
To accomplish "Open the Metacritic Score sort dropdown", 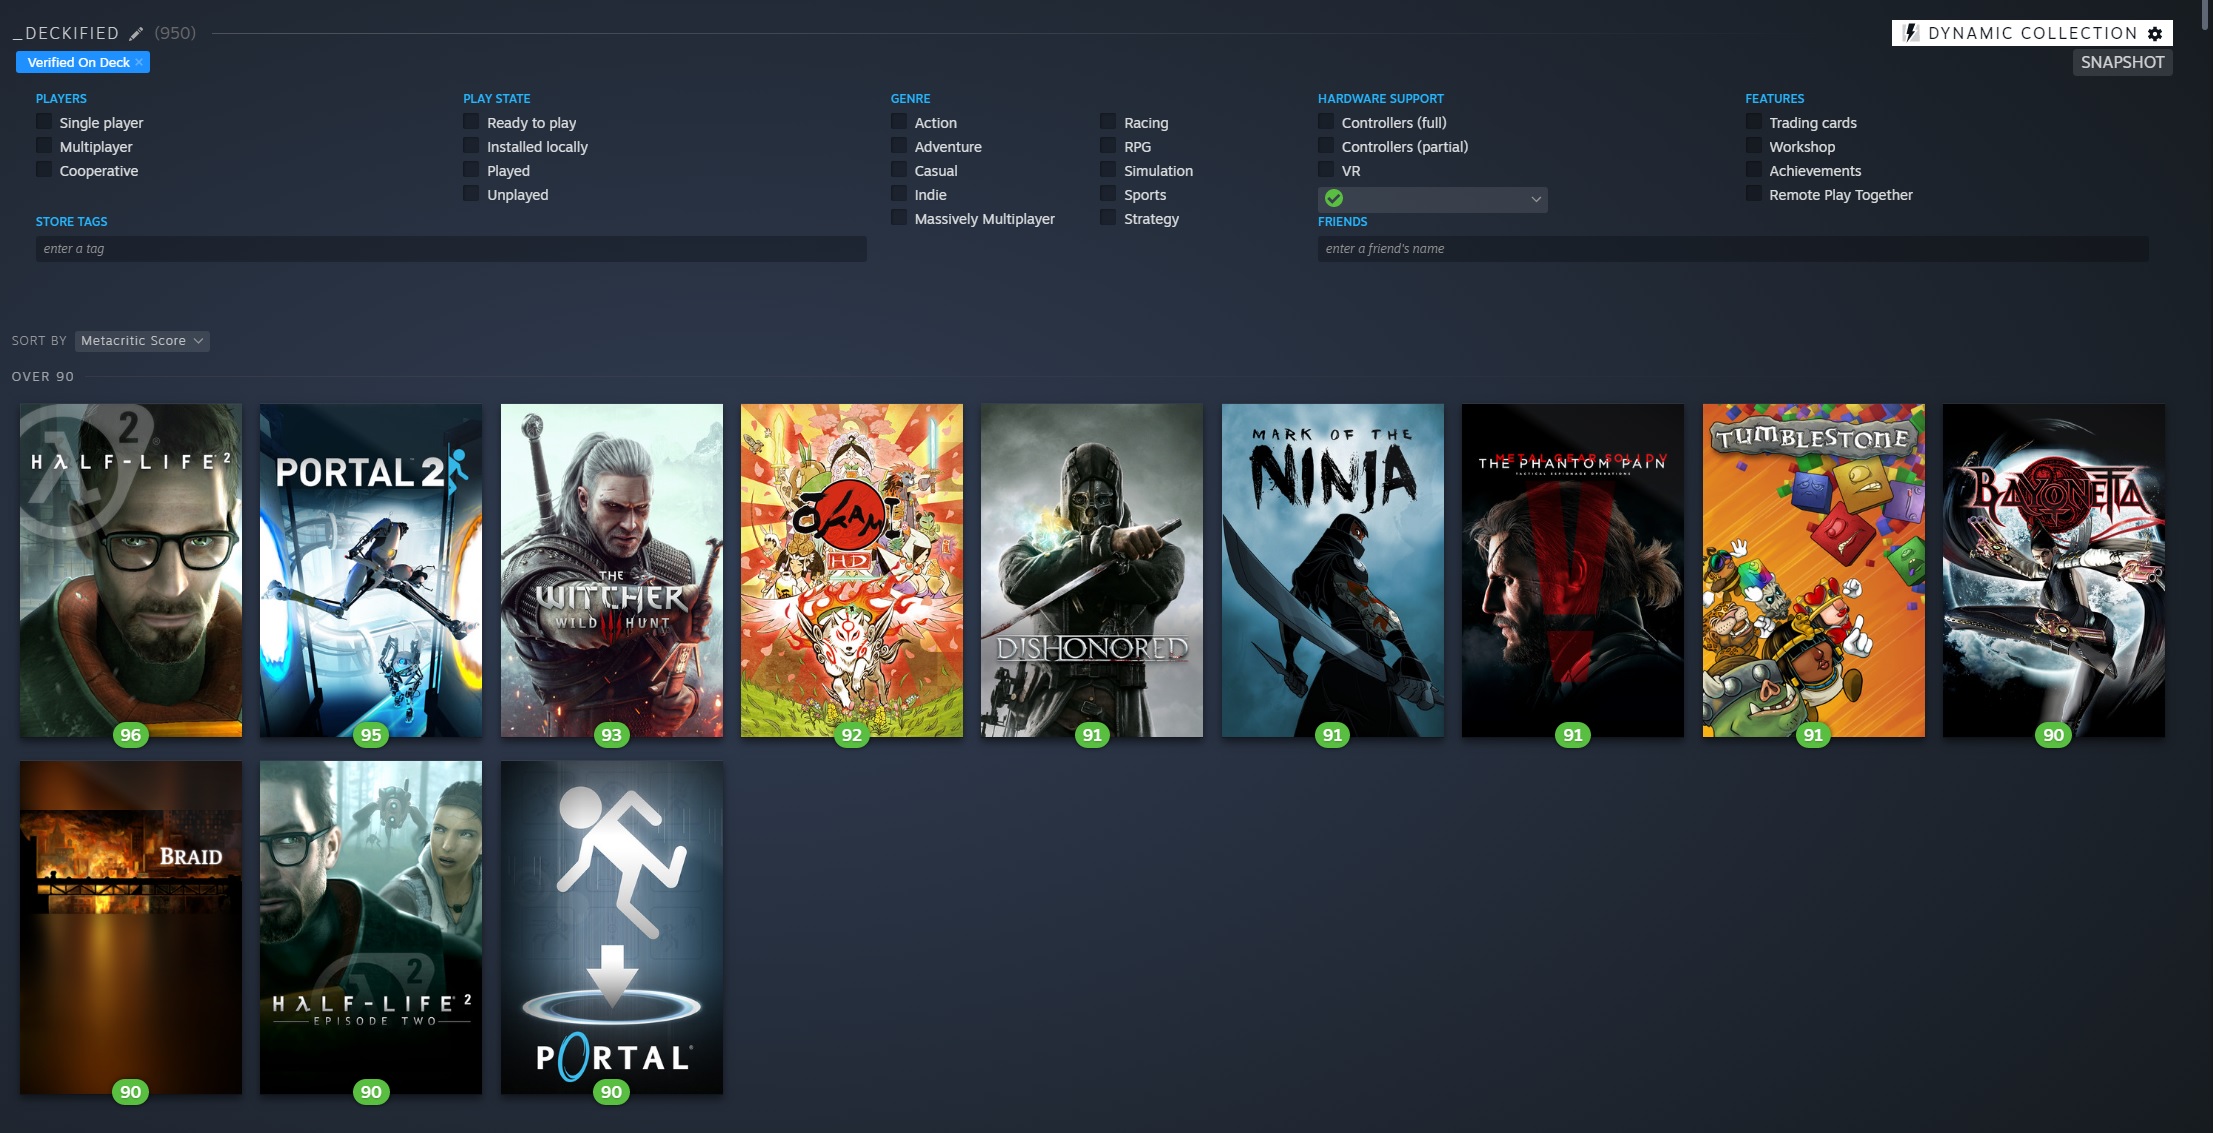I will 142,341.
